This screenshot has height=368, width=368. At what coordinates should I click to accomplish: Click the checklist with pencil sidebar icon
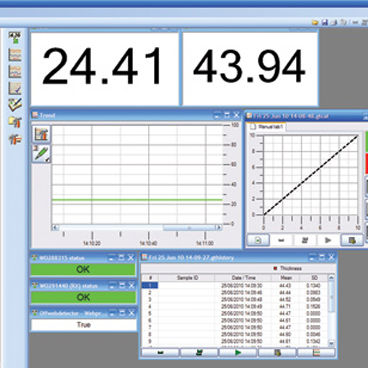point(15,105)
